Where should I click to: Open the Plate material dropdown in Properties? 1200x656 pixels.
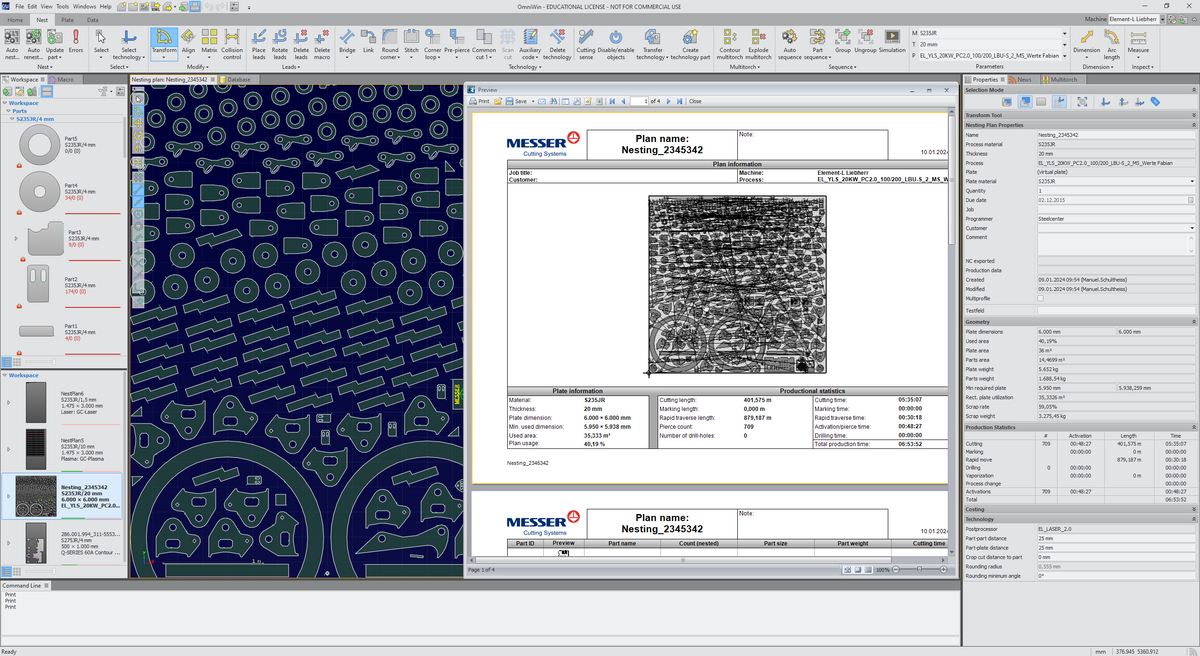(x=1193, y=181)
